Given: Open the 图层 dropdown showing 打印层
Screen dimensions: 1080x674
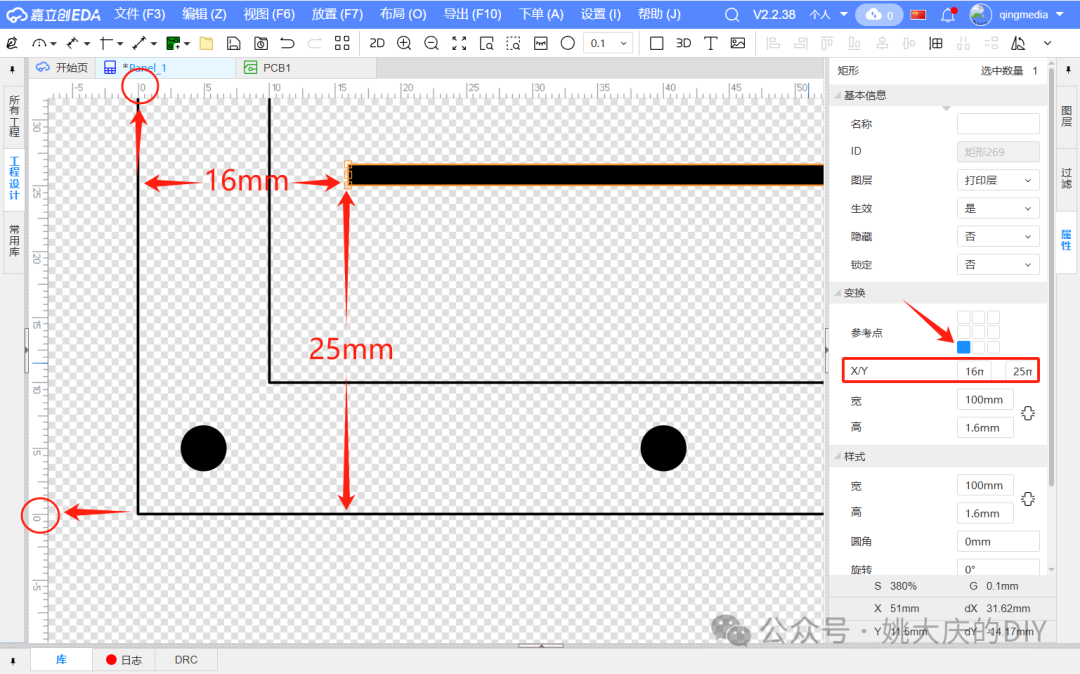Looking at the screenshot, I should (x=998, y=180).
